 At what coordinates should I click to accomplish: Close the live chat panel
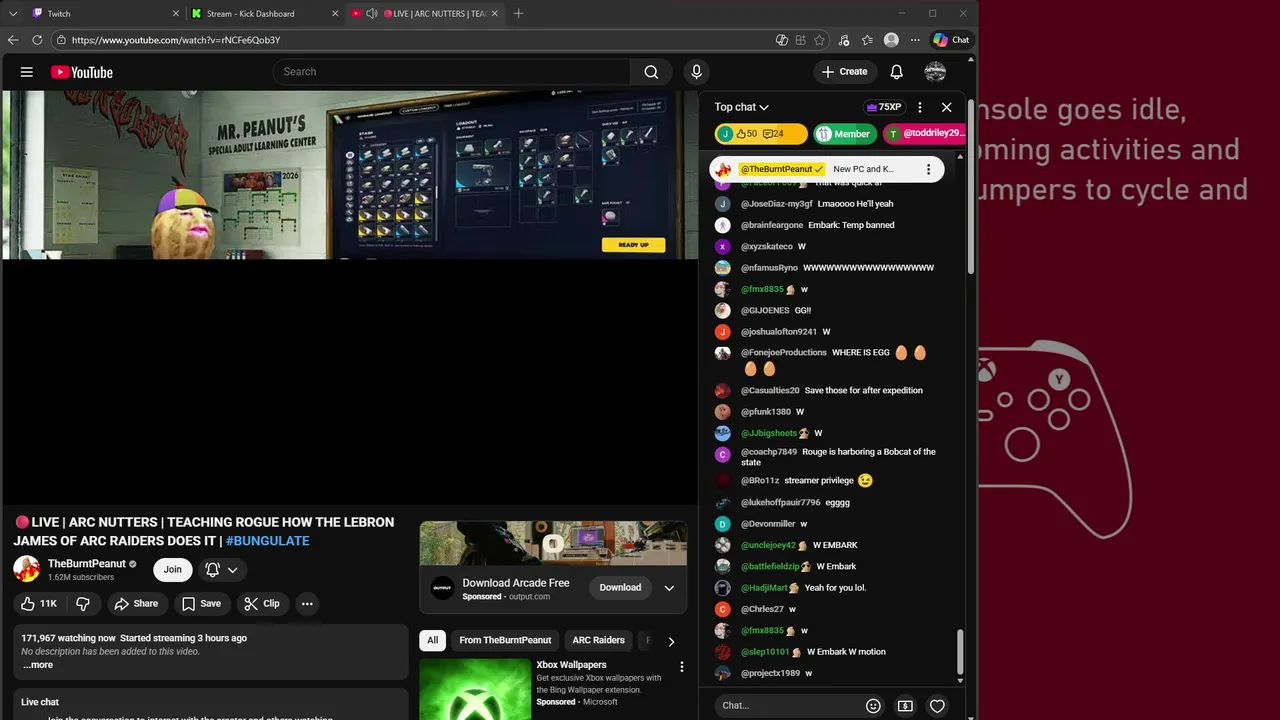click(x=947, y=107)
